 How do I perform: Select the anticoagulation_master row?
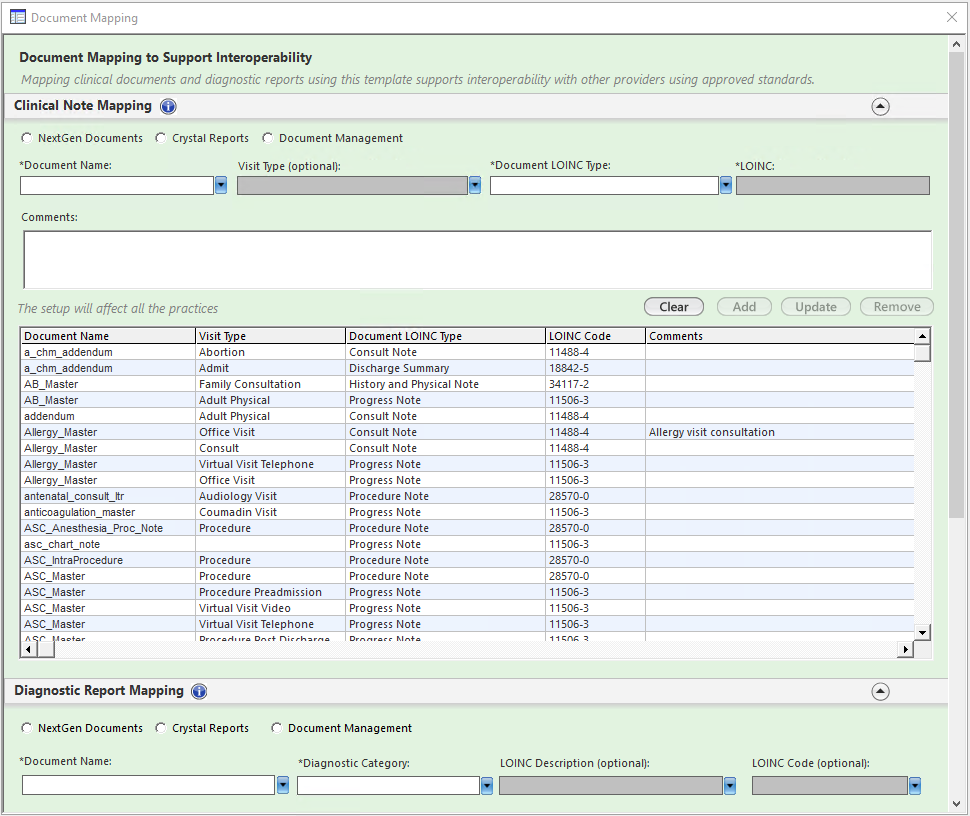tap(467, 512)
